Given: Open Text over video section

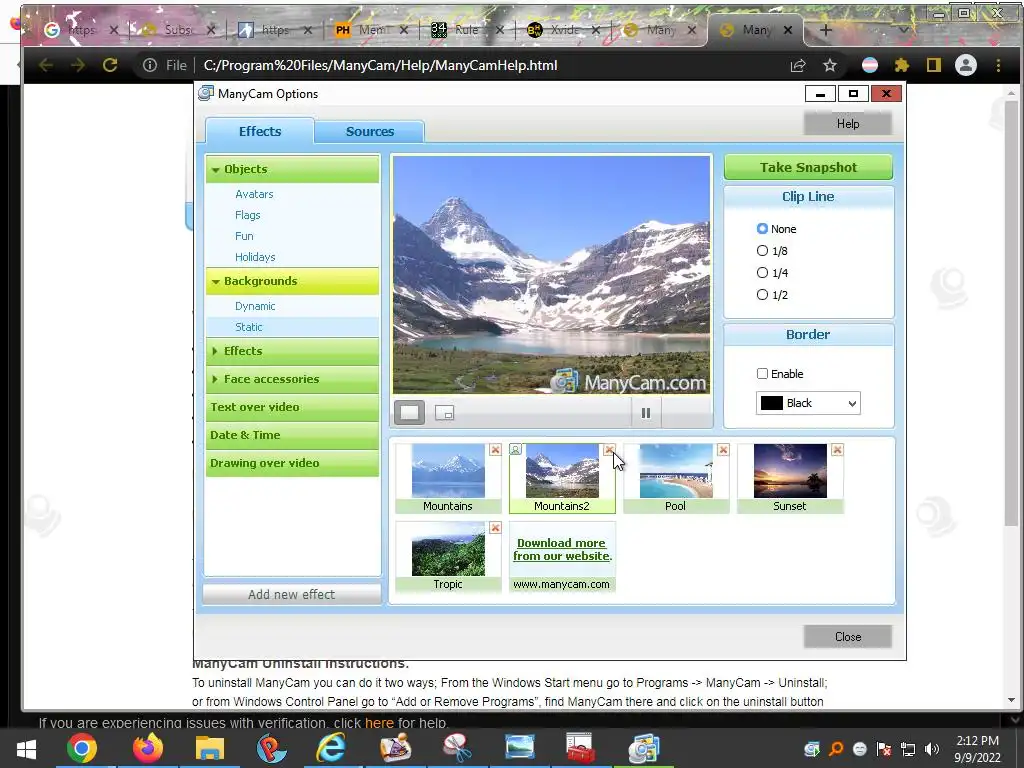Looking at the screenshot, I should pyautogui.click(x=293, y=407).
